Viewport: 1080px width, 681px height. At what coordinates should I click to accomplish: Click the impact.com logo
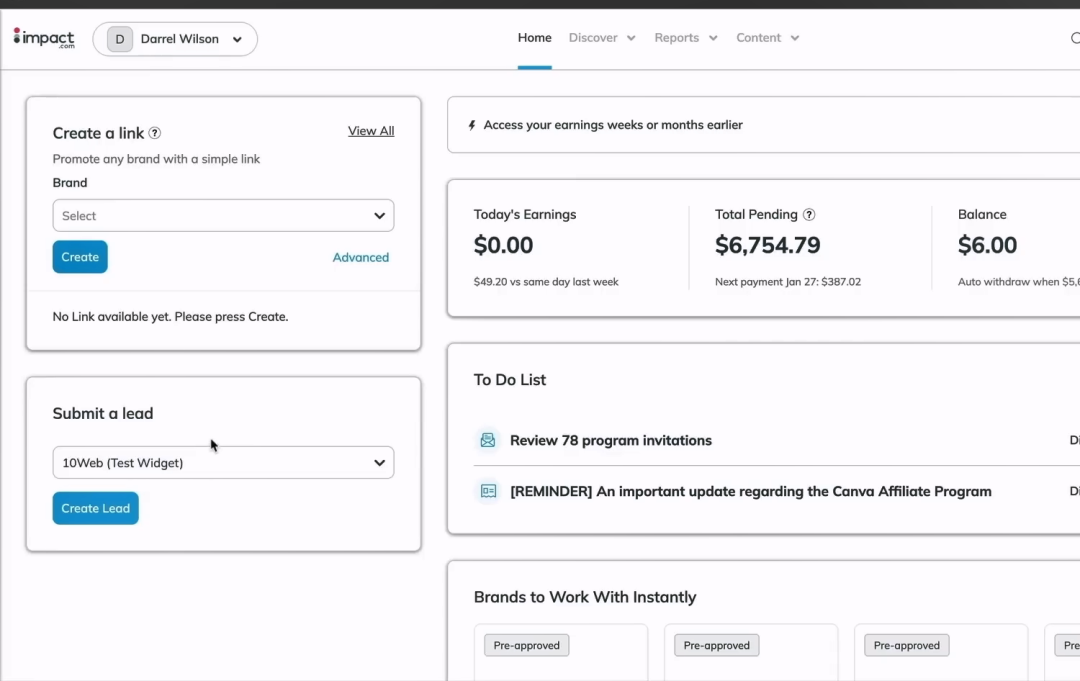[x=44, y=39]
